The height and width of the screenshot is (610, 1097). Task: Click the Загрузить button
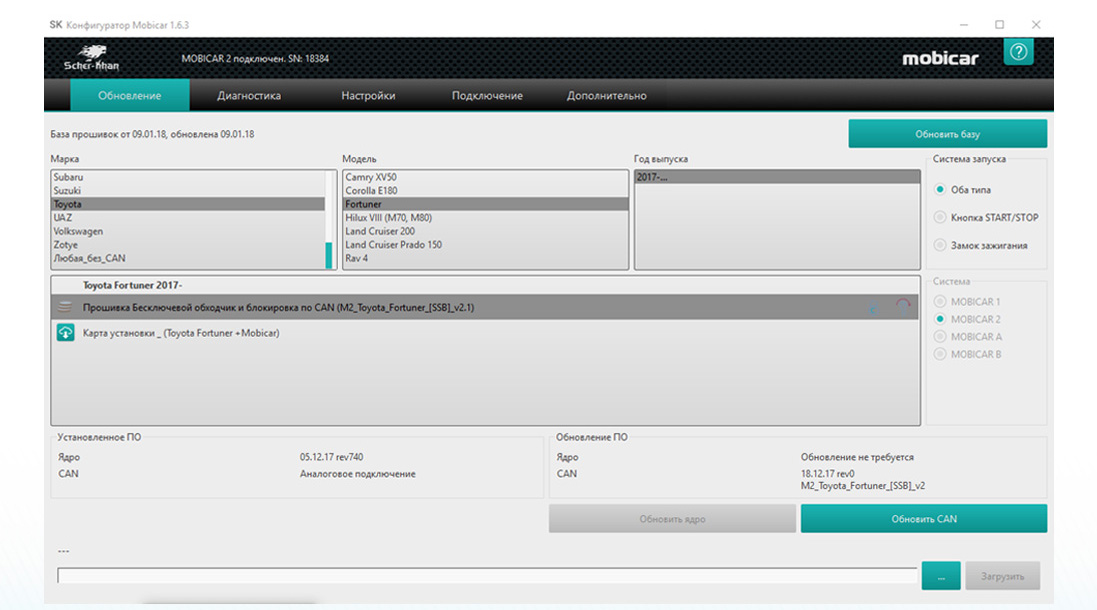tap(1003, 576)
